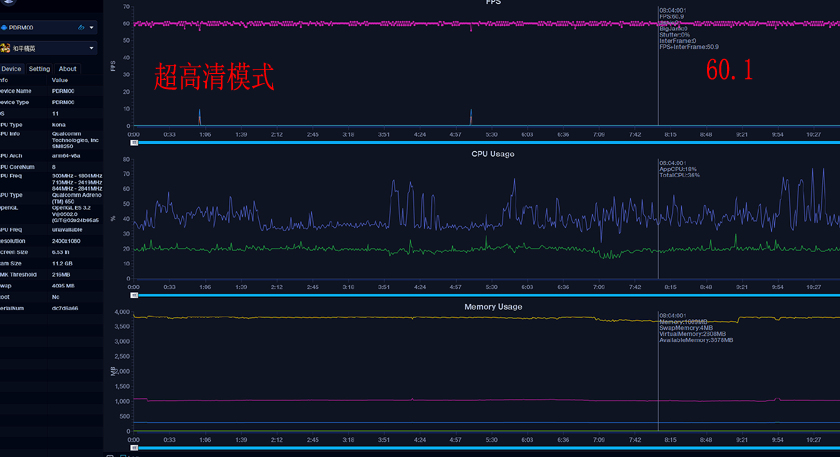This screenshot has width=840, height=457.
Task: Click the Swap value 4095 MB
Action: (x=63, y=286)
